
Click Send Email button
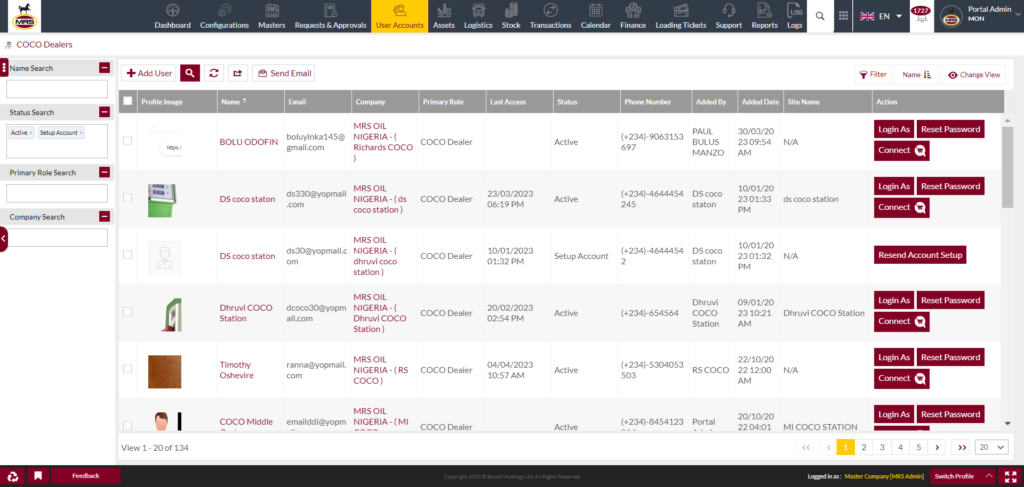tap(283, 73)
